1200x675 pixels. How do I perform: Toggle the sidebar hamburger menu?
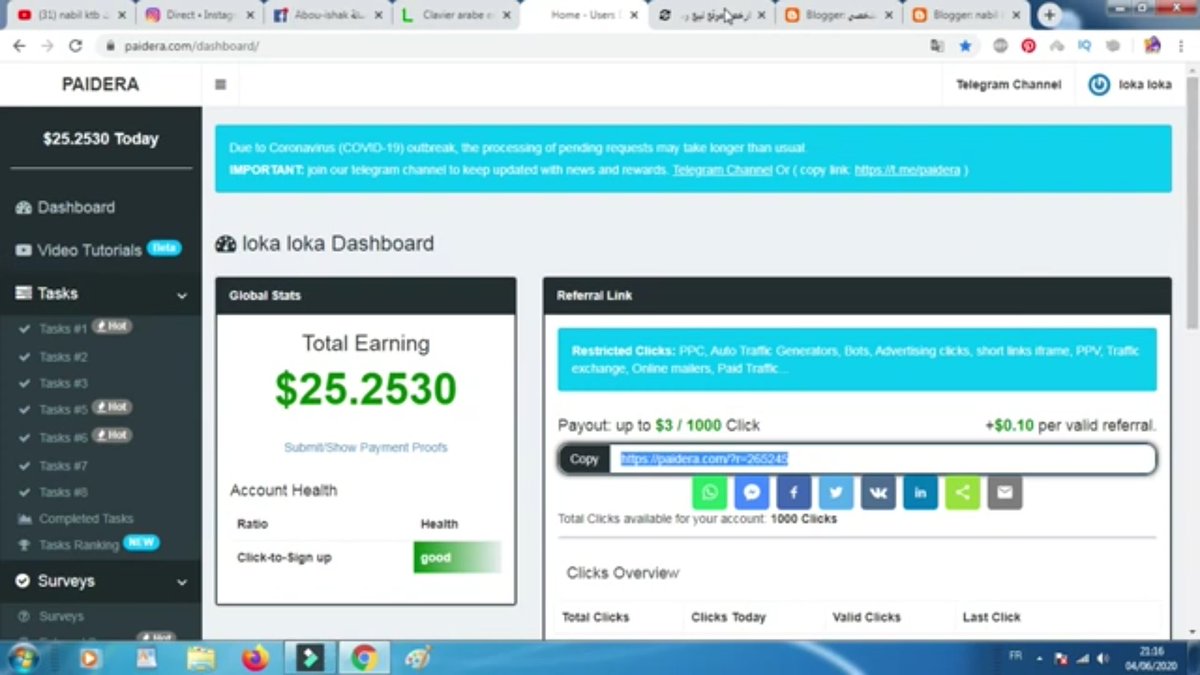[x=220, y=84]
